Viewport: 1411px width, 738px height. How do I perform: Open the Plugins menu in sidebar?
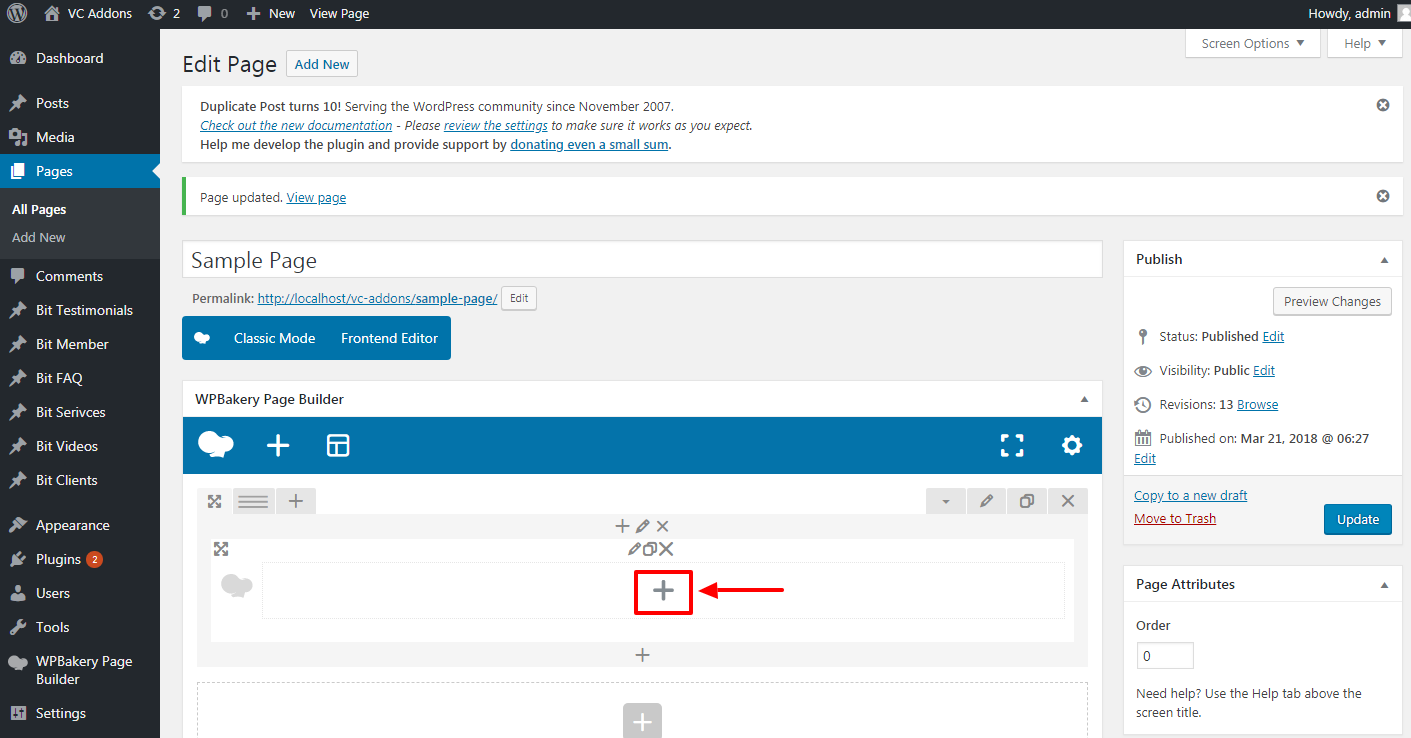[58, 559]
